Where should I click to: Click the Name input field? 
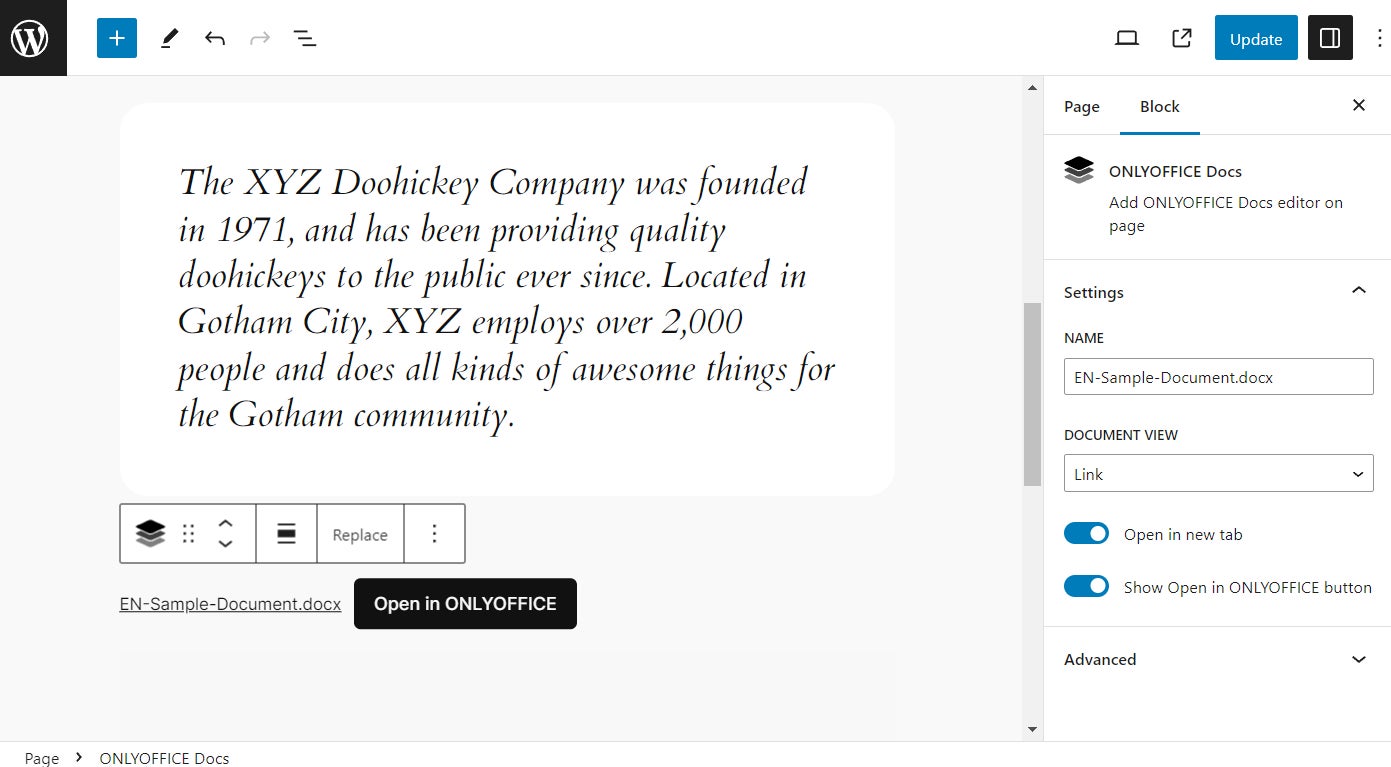pos(1218,377)
